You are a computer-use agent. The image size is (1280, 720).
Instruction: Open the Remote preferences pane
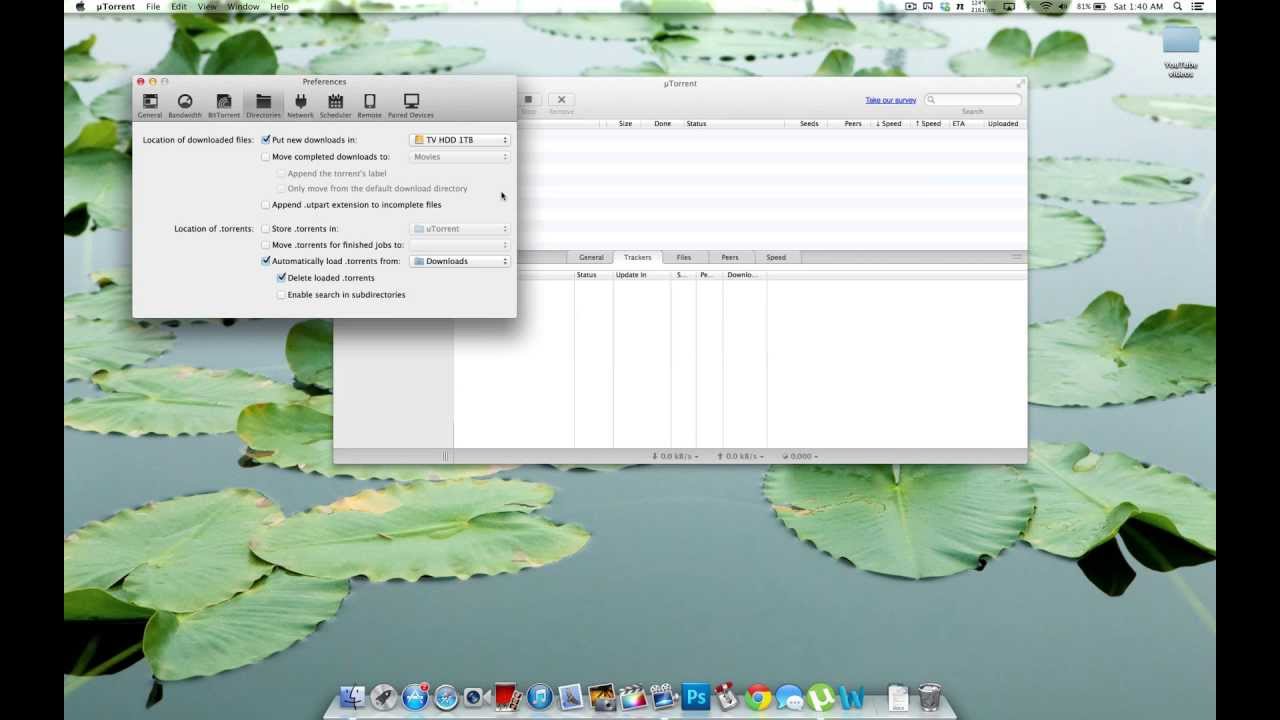pyautogui.click(x=370, y=105)
